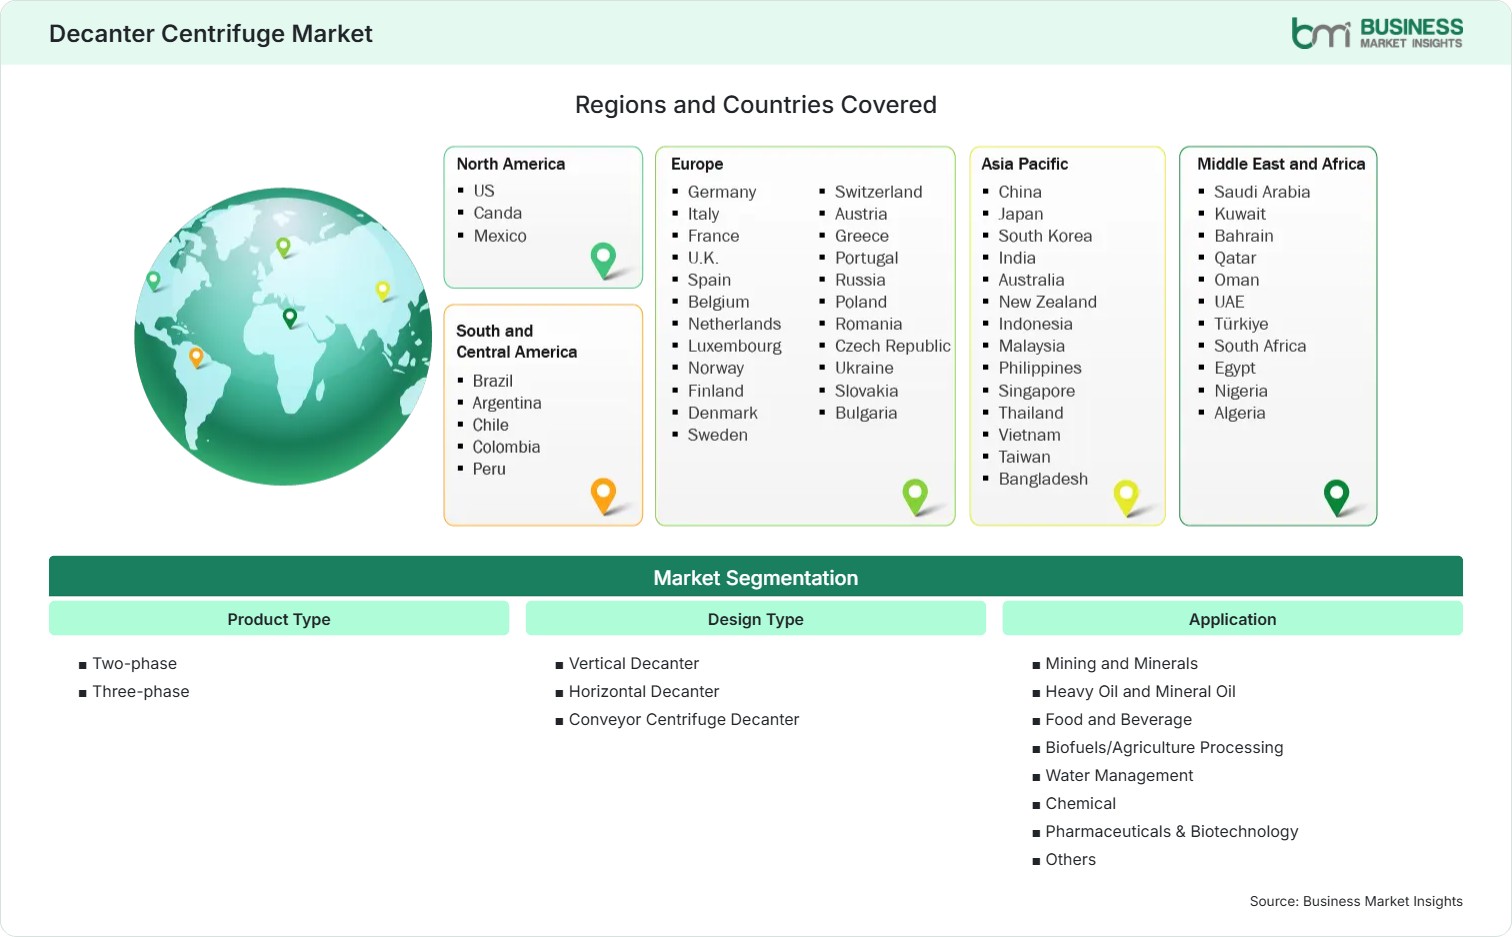
Task: Click 'Pharmaceuticals & Biotechnology' item
Action: click(1171, 832)
